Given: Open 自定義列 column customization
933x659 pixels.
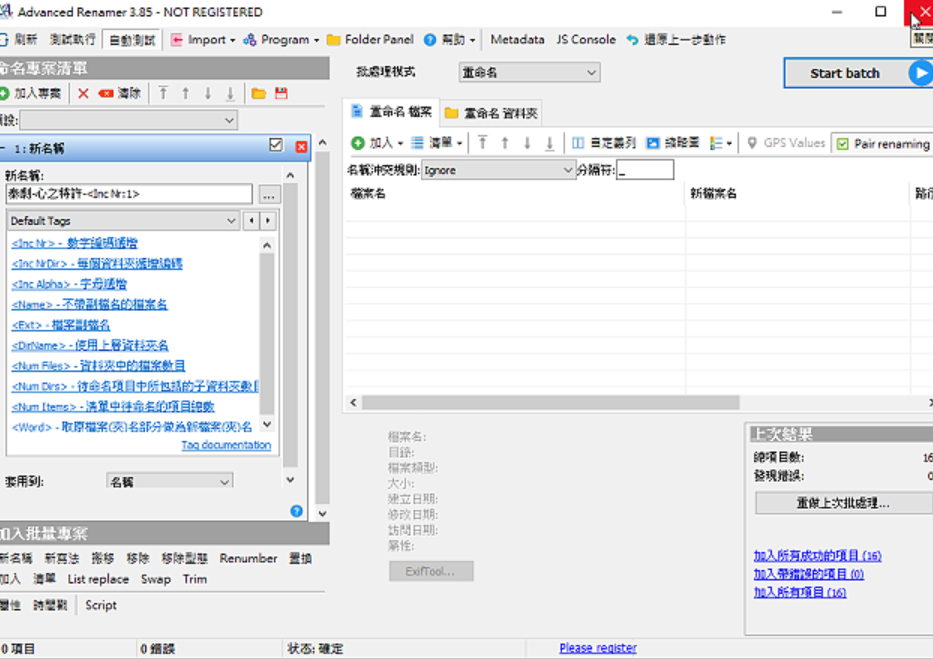Looking at the screenshot, I should pos(604,143).
